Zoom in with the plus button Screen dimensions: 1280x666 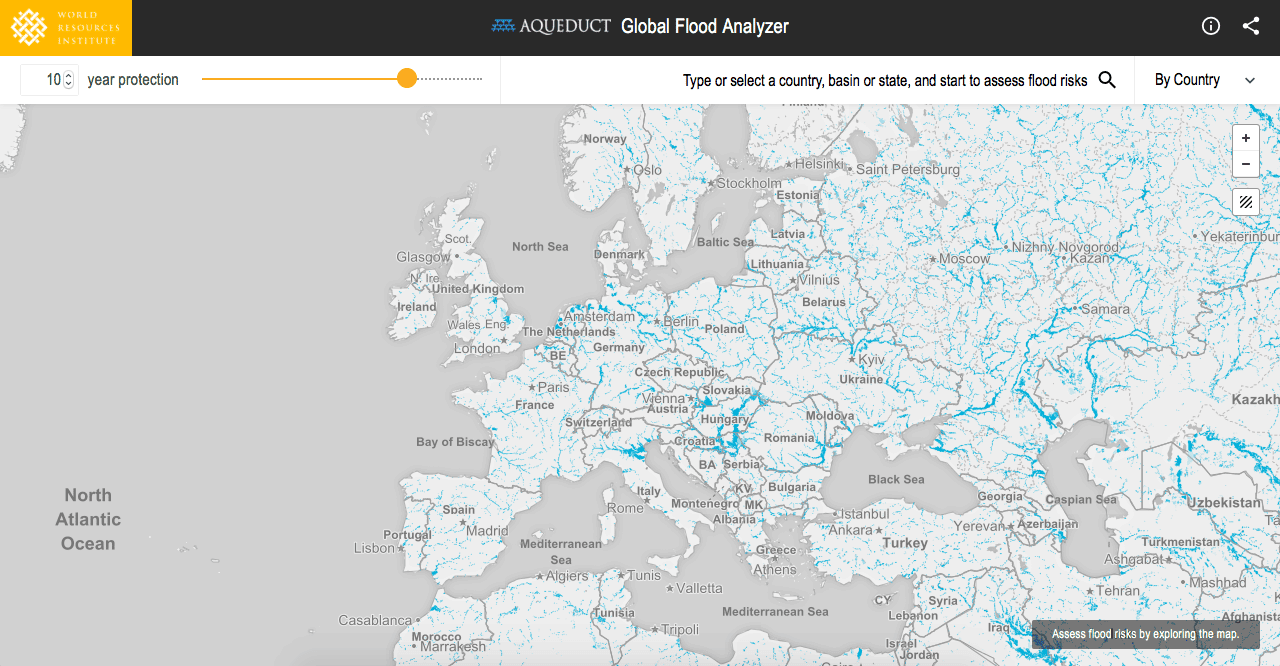click(1246, 138)
